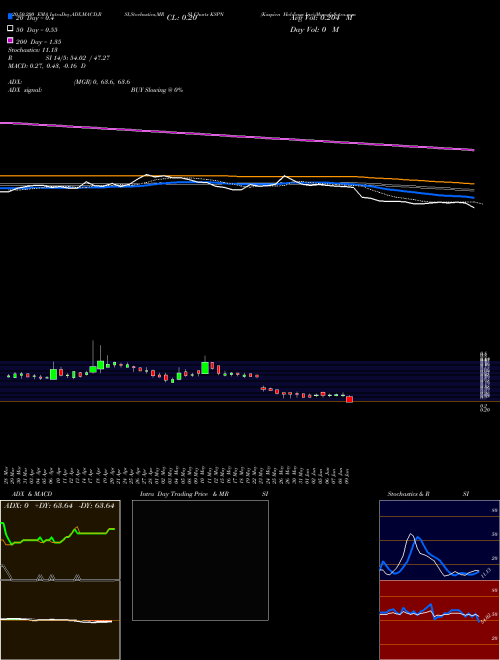Click the 'ADX: 0 +DY: 63.64 -DY: 63.64' readout
Image resolution: width=500 pixels, height=660 pixels.
59,505
